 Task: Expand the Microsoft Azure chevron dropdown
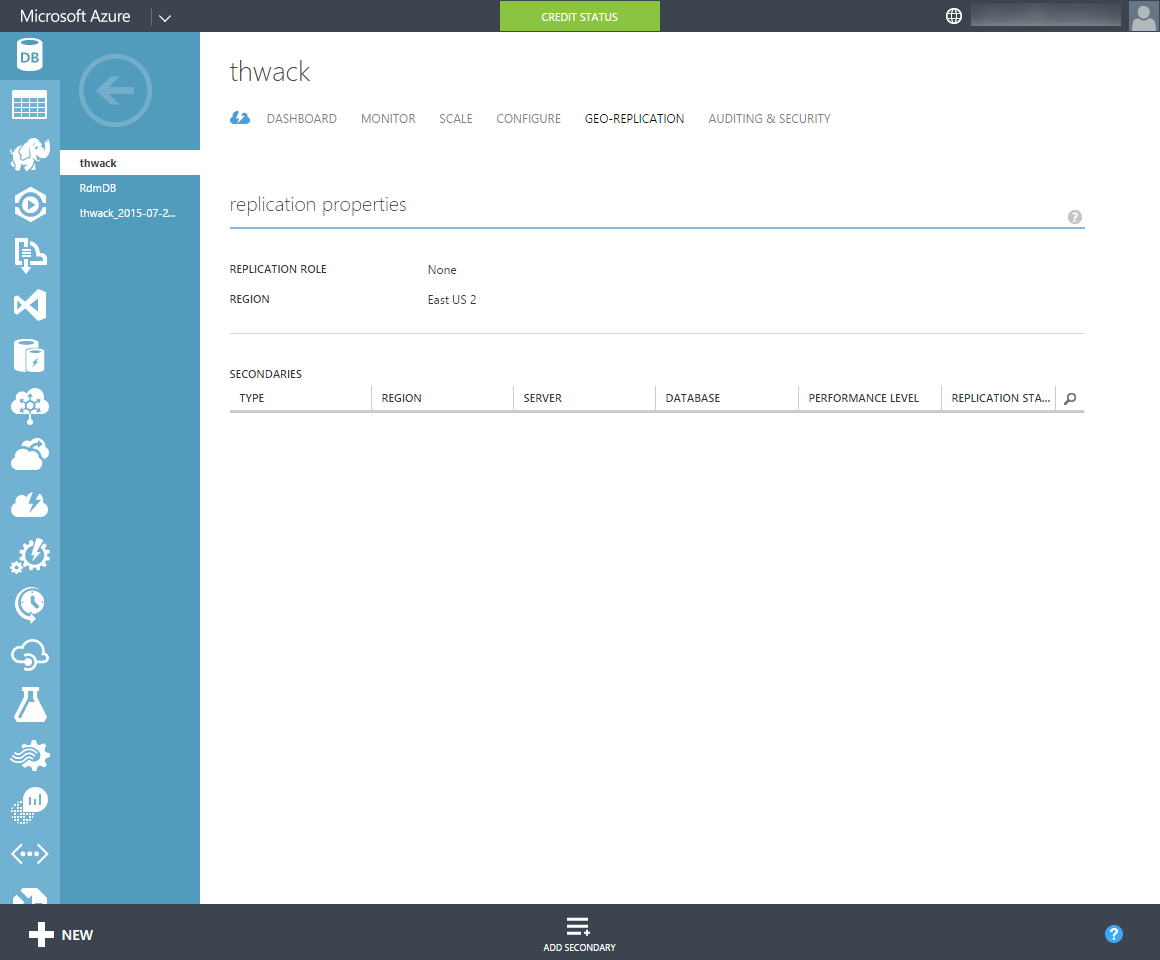click(x=165, y=18)
